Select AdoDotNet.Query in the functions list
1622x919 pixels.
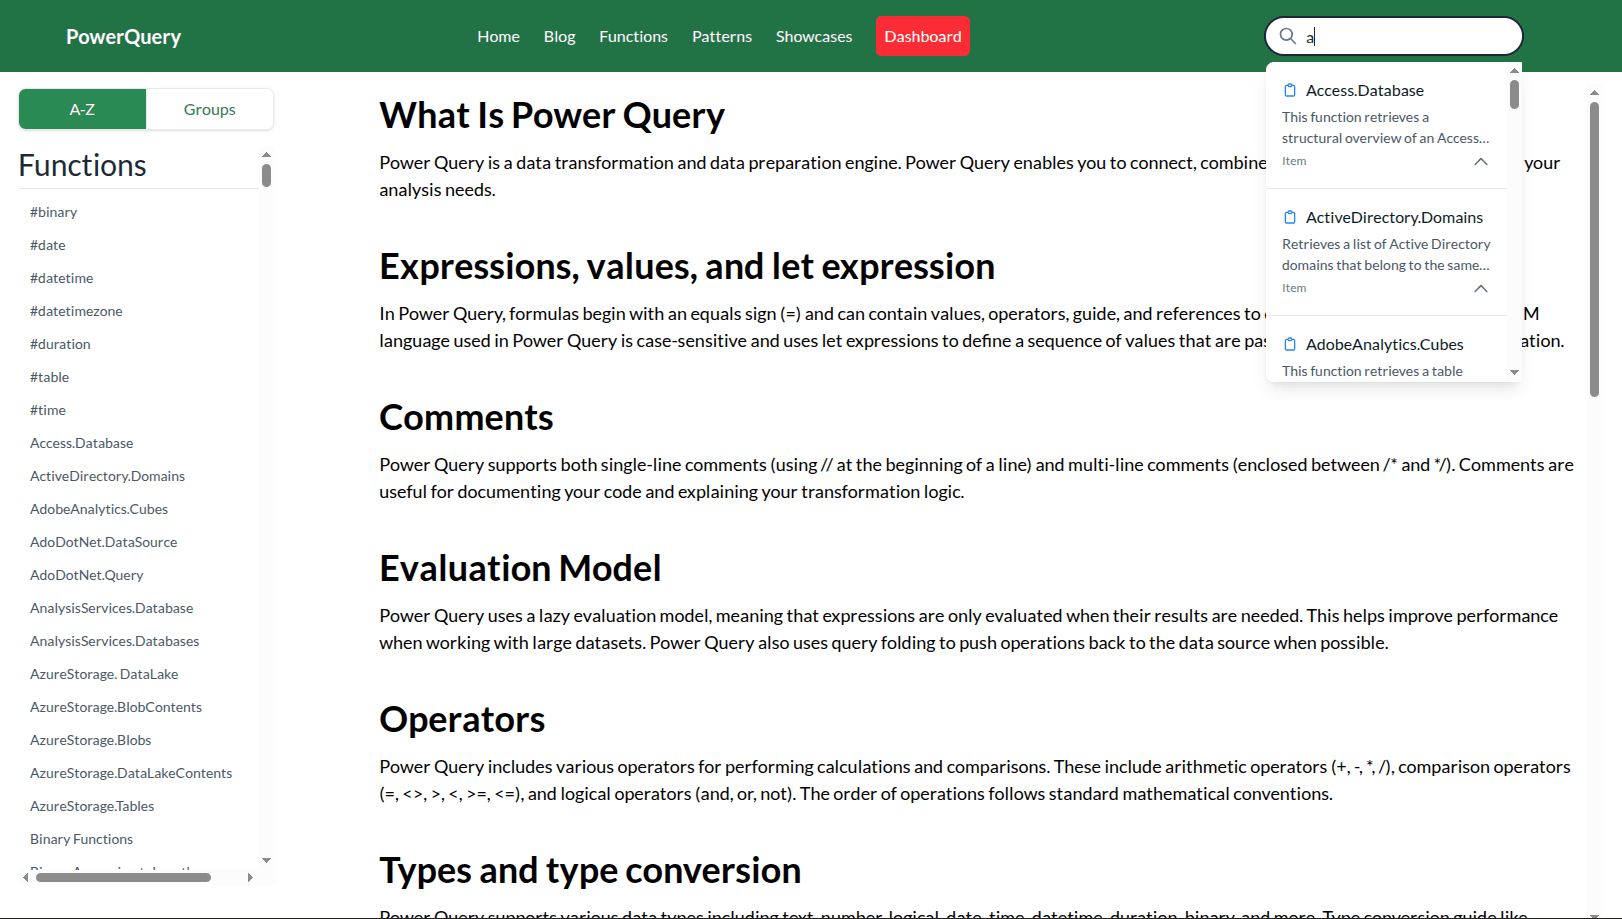click(x=87, y=575)
